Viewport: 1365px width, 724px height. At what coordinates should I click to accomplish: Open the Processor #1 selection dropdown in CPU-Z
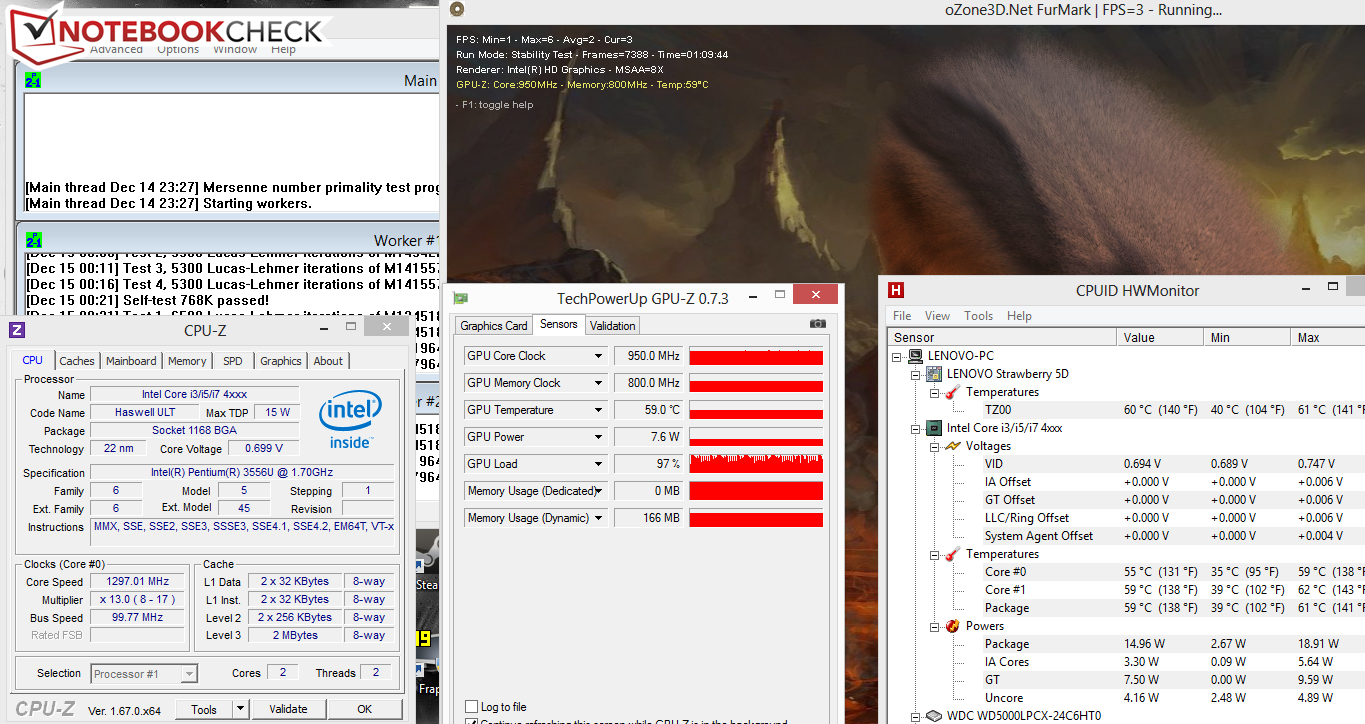pos(189,674)
